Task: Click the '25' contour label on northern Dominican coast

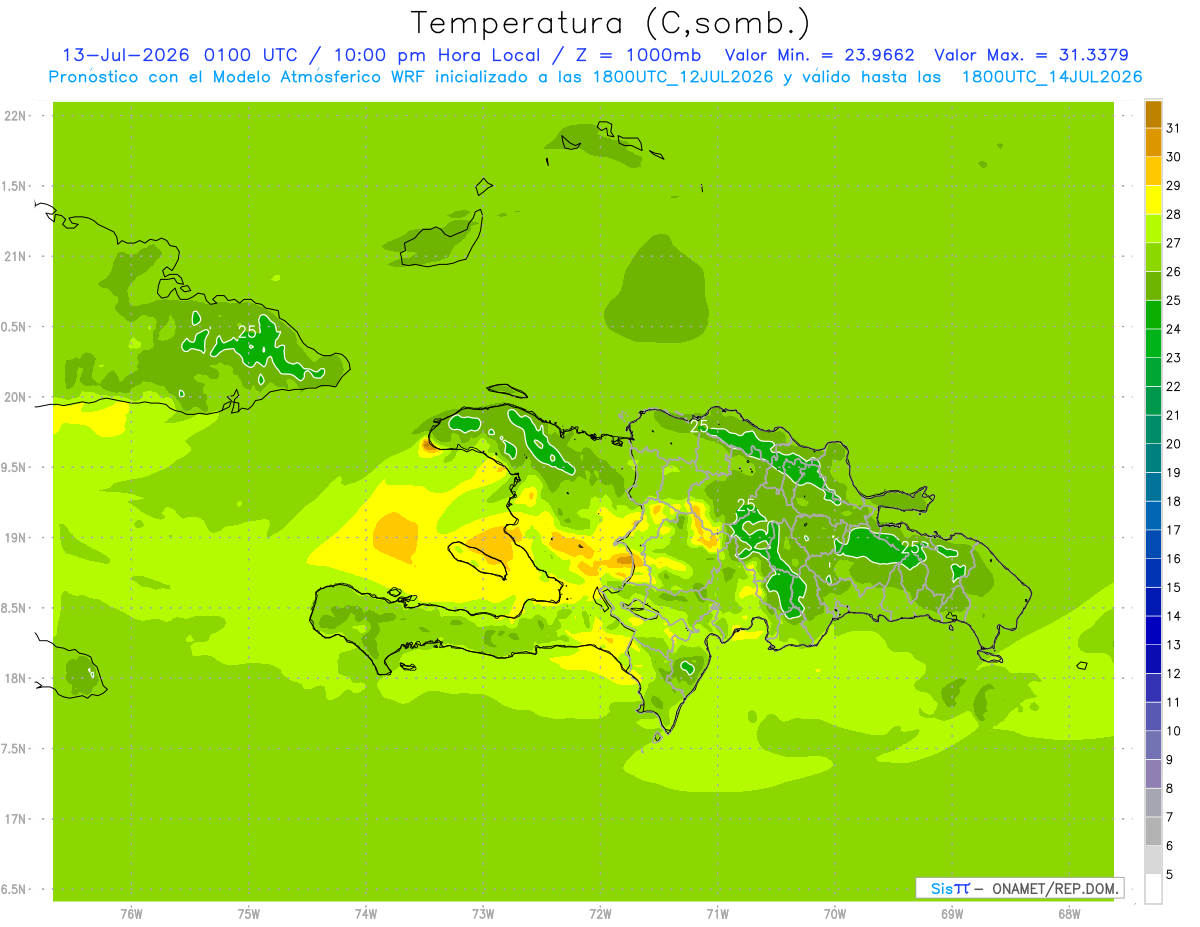Action: pos(699,427)
